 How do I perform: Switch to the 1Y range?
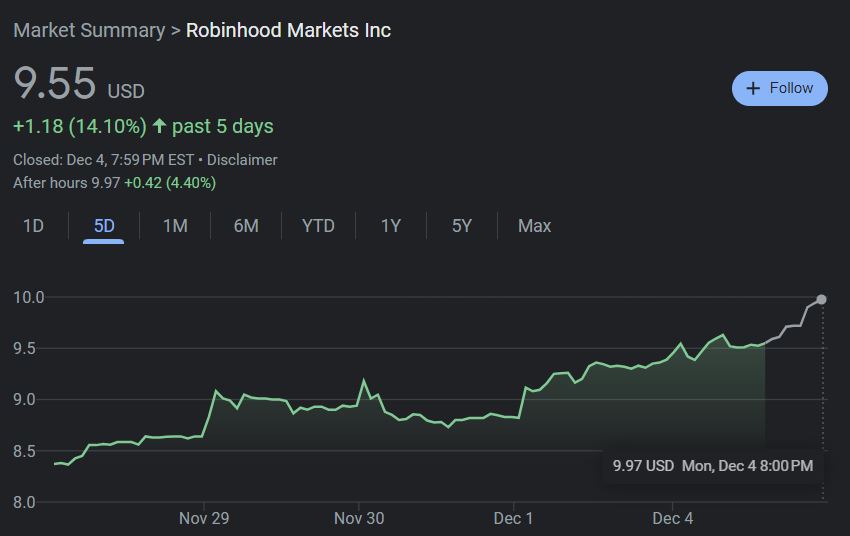(390, 225)
